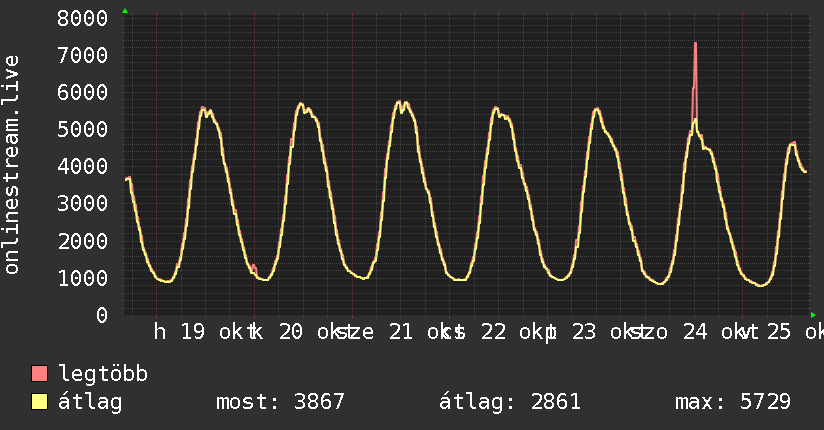
Task: Click the 24 okt date label
Action: click(714, 332)
